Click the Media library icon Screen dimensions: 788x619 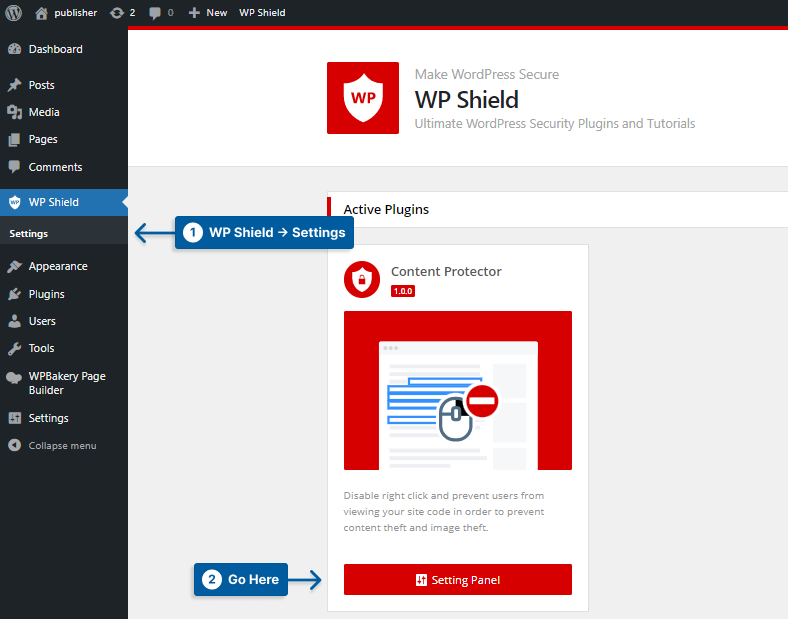(15, 112)
